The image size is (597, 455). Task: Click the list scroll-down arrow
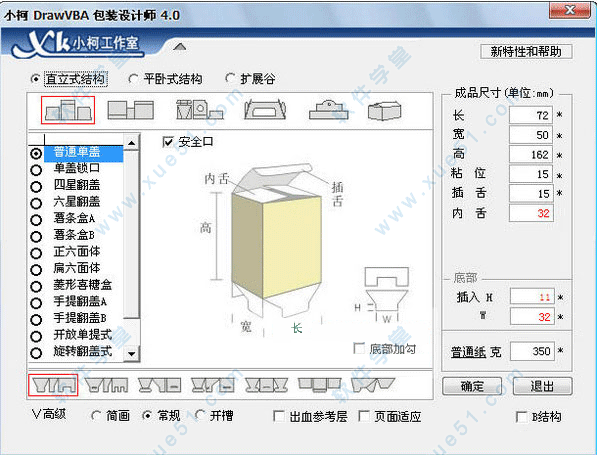click(x=132, y=354)
